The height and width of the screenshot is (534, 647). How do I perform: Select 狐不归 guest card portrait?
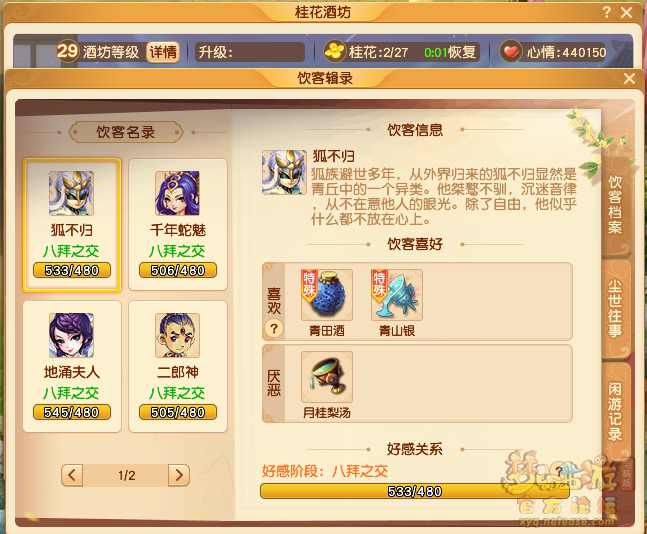(x=71, y=193)
